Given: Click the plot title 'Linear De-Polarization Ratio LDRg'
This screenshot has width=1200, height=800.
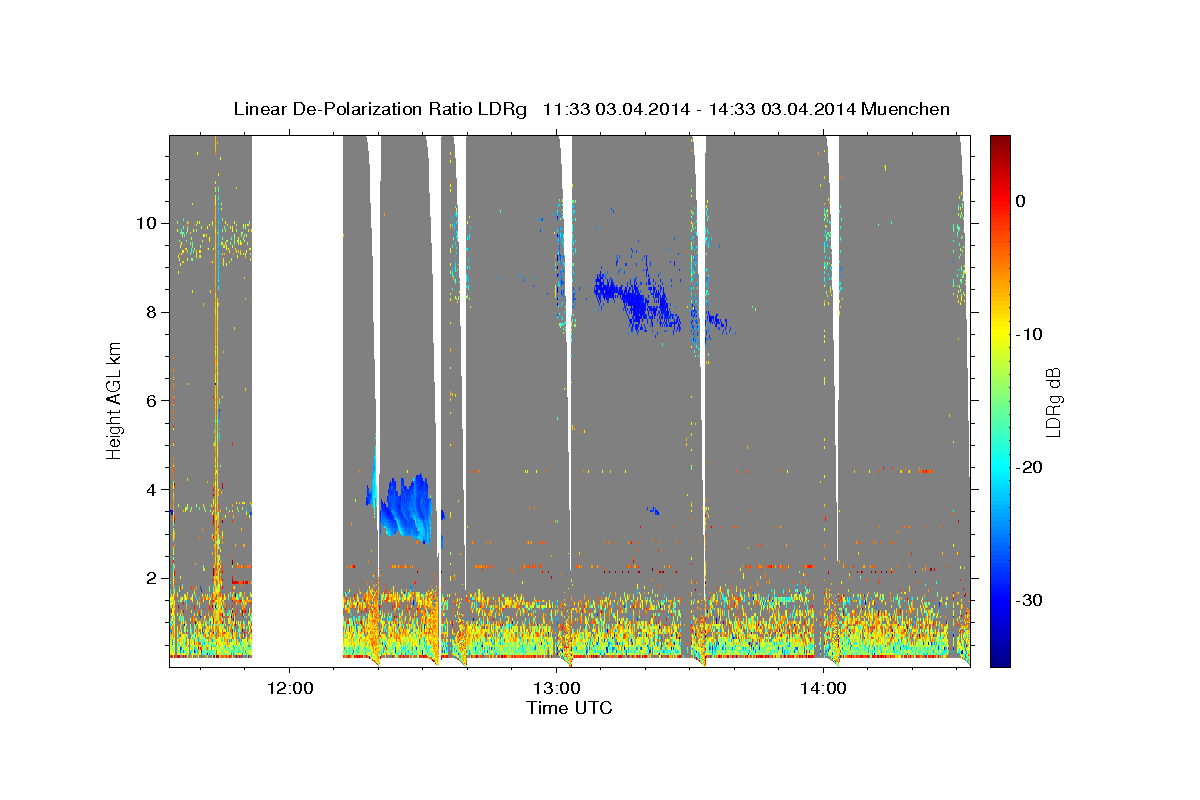Looking at the screenshot, I should (x=379, y=109).
